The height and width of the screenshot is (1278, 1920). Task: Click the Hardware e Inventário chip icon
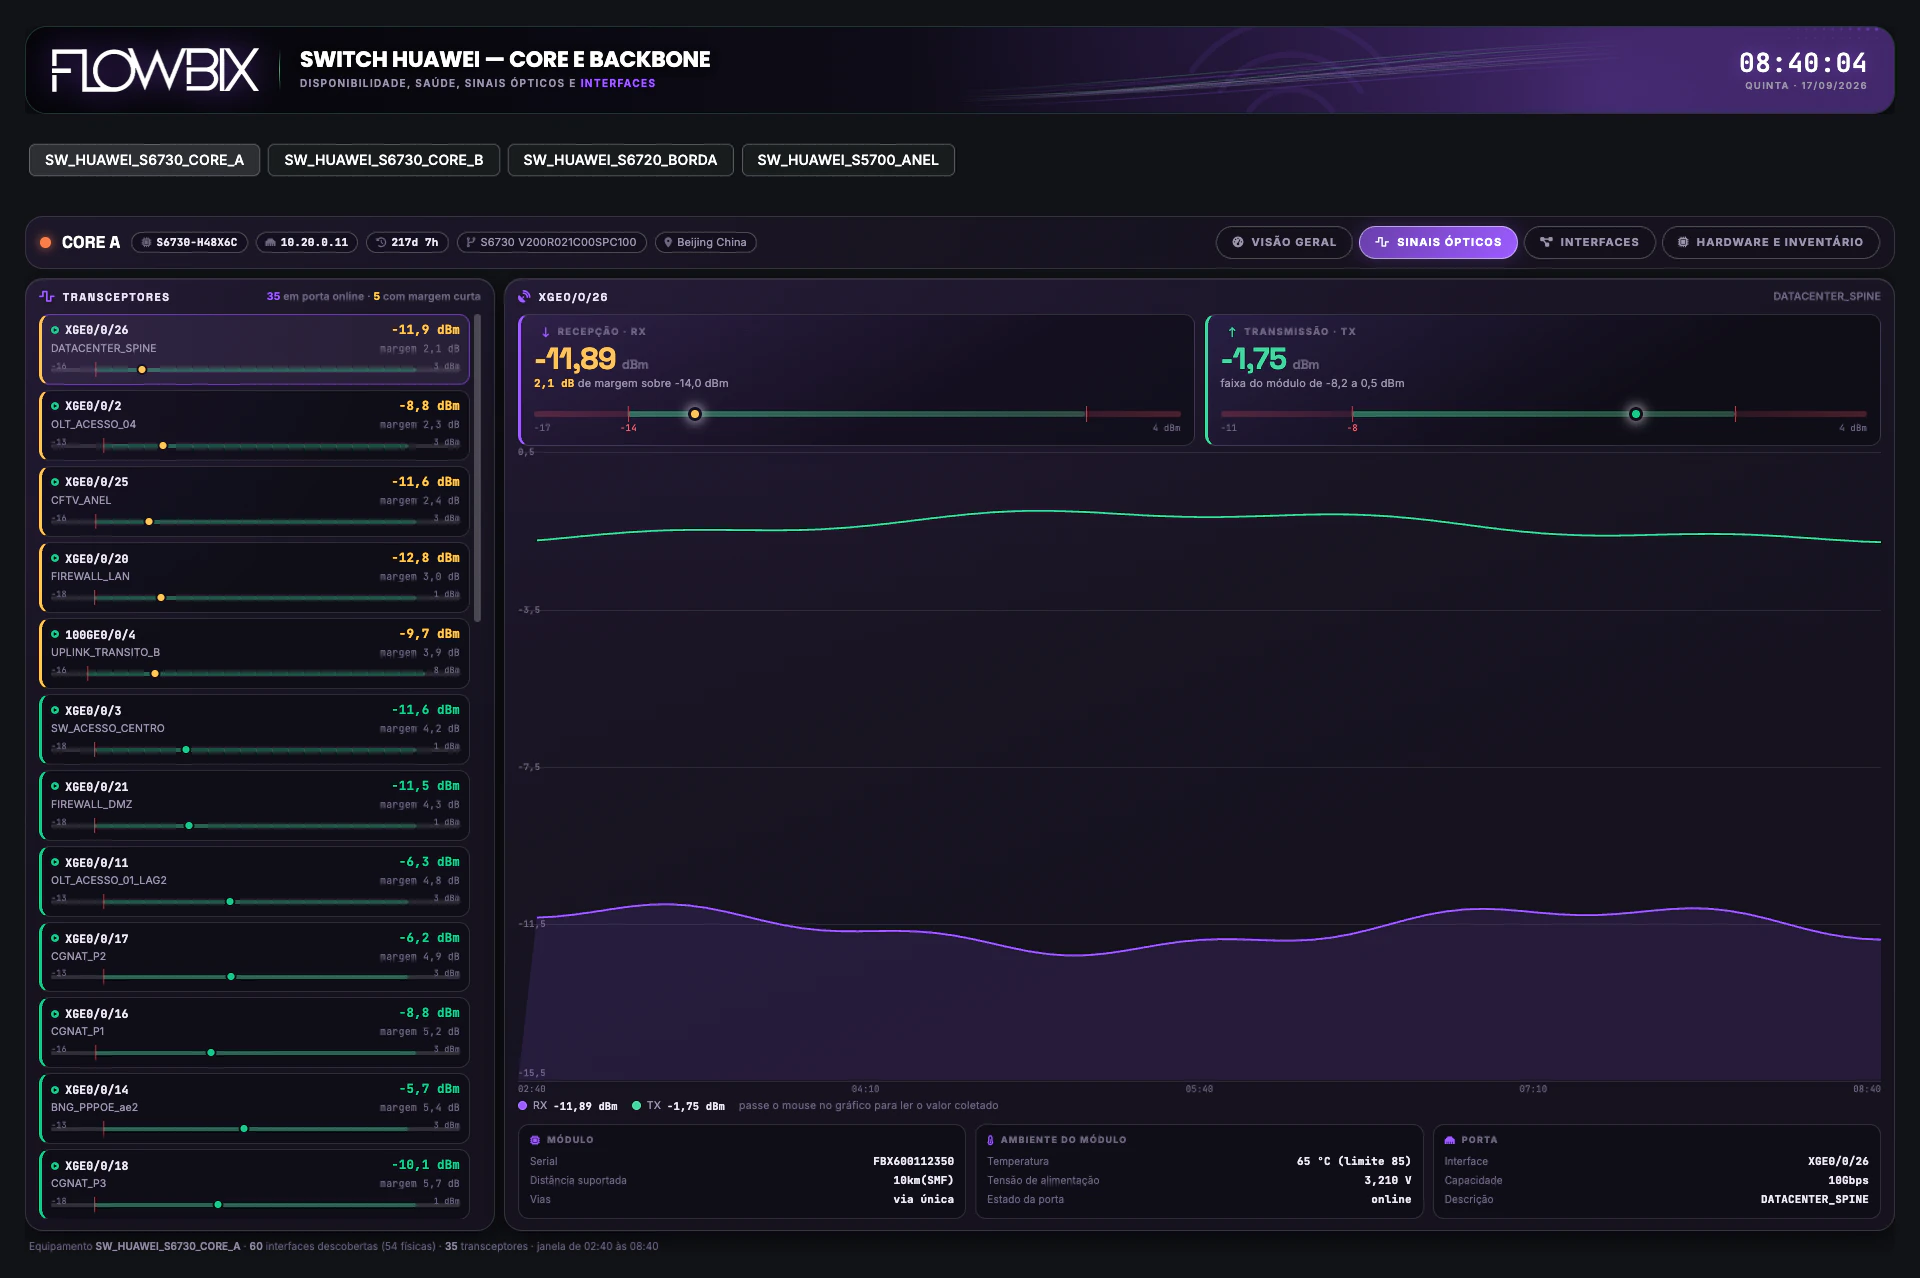coord(1683,242)
